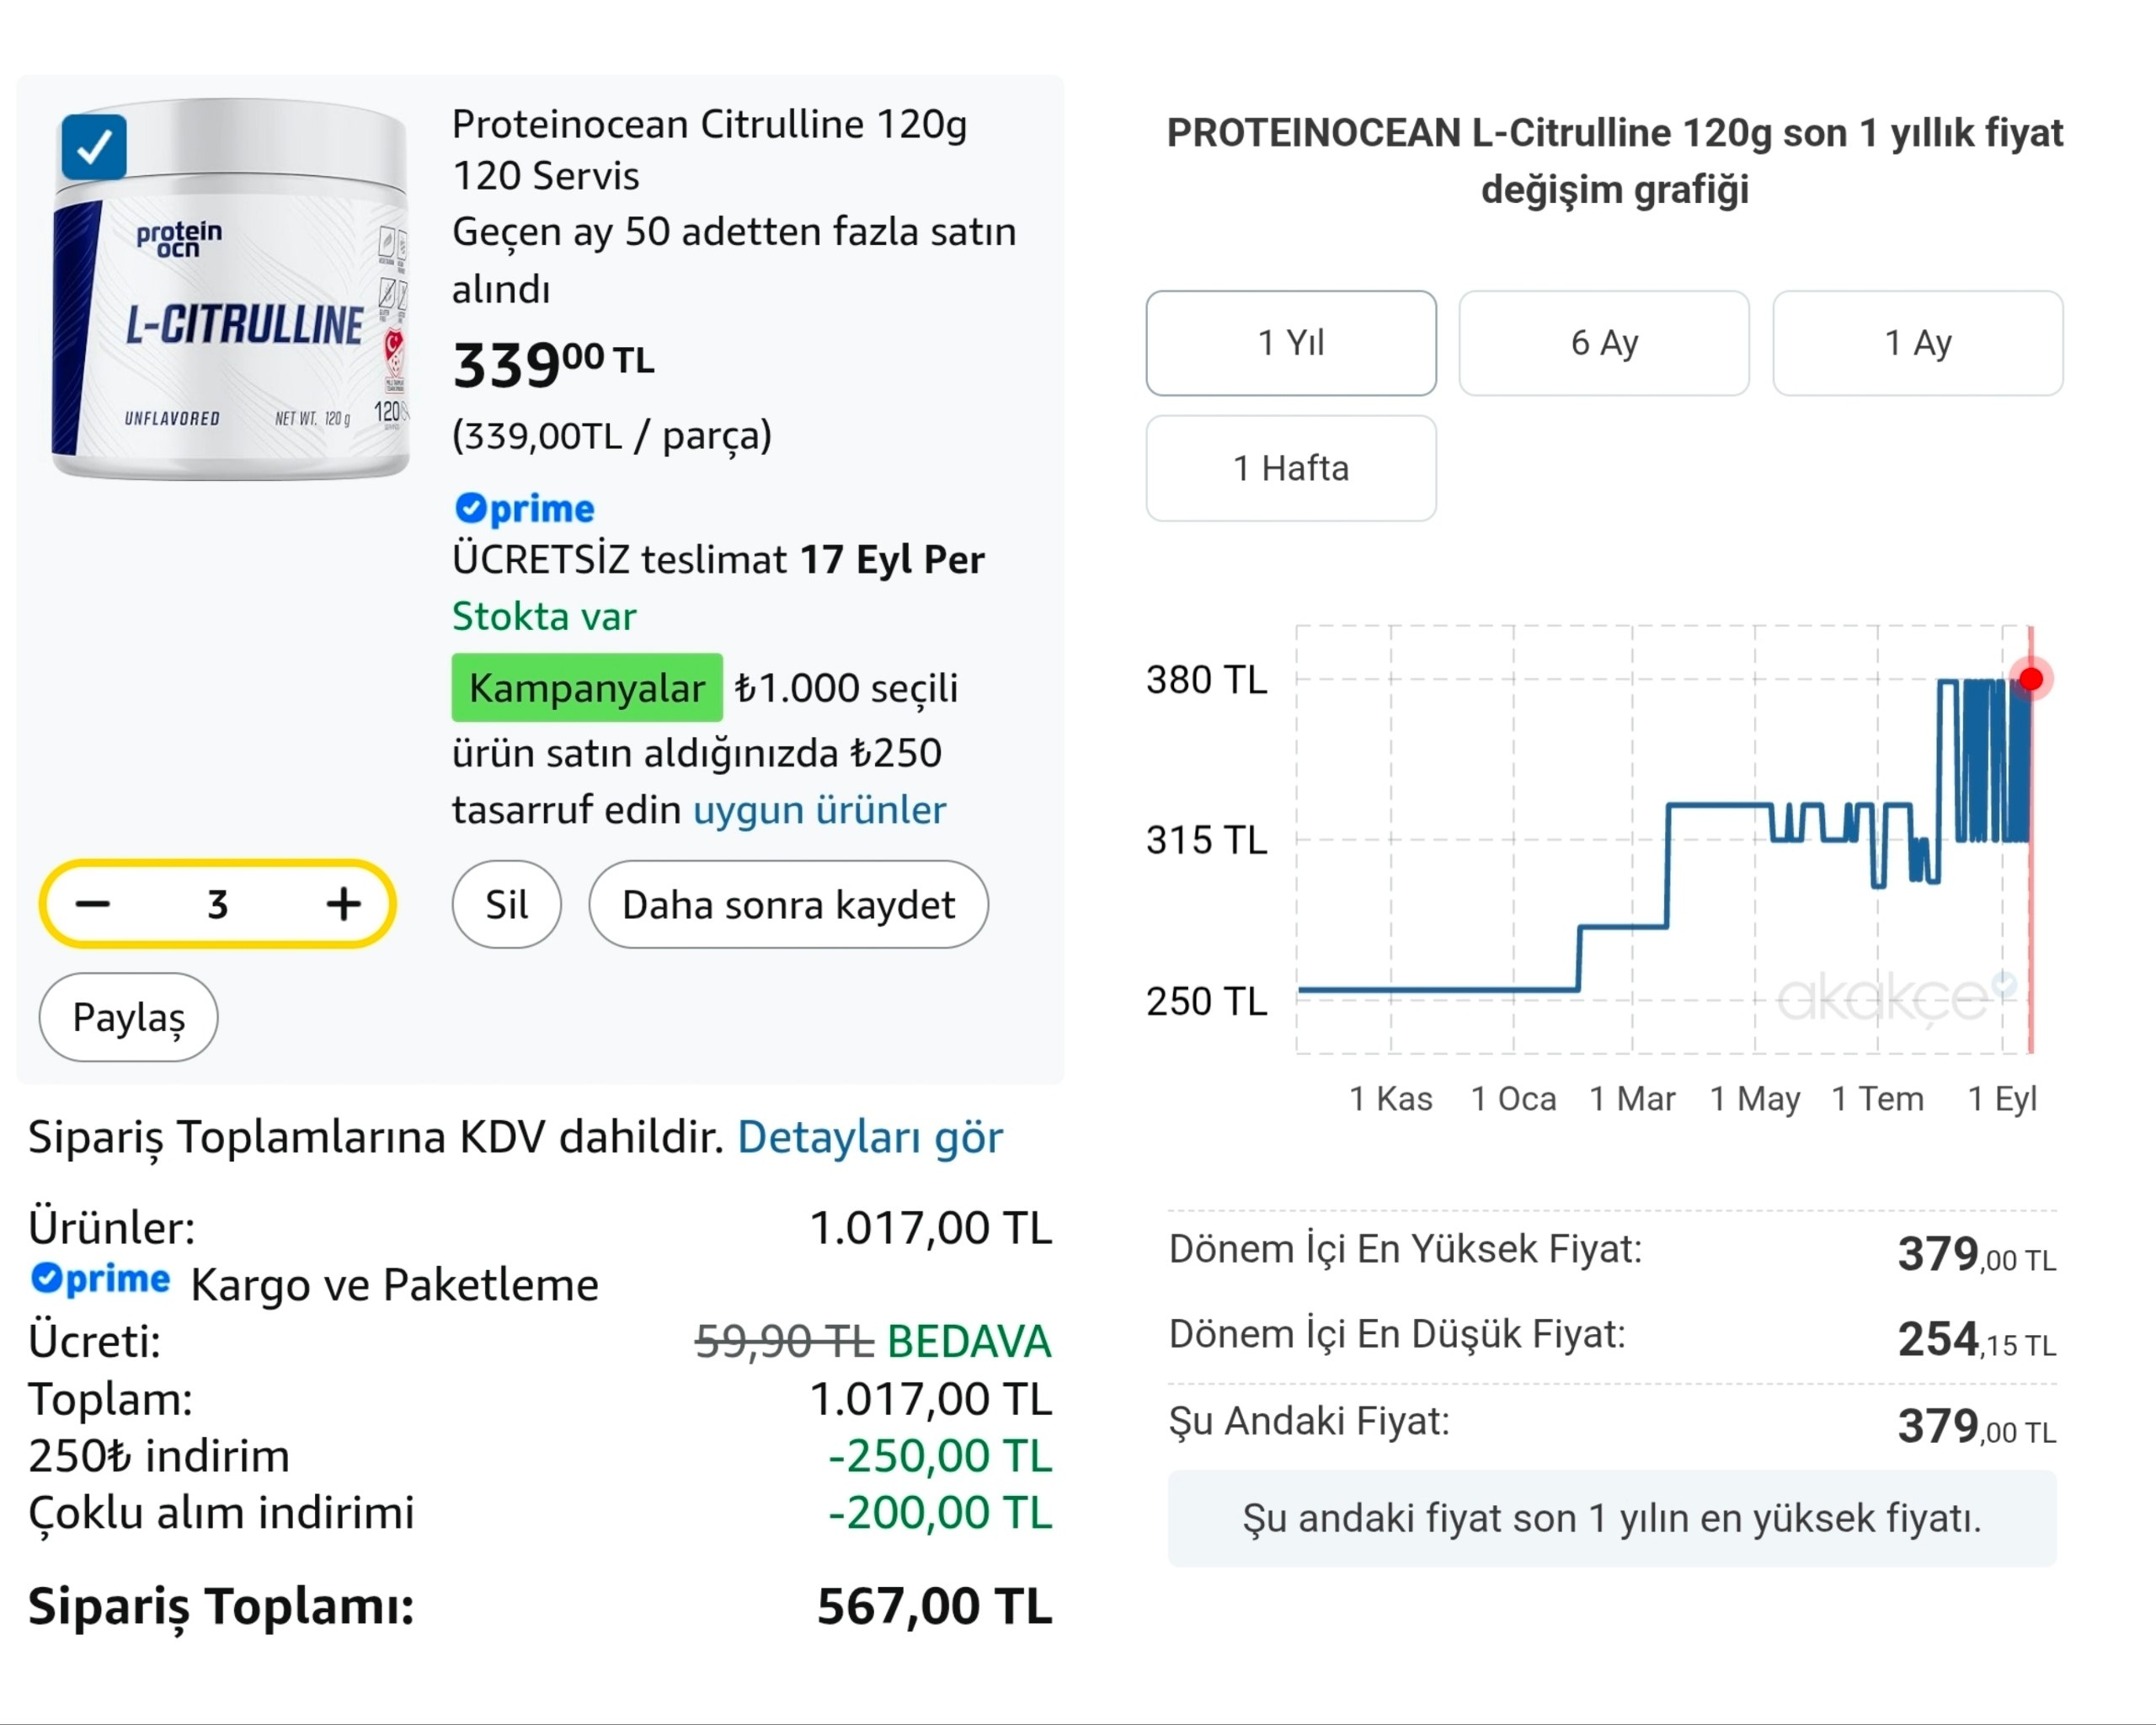Image resolution: width=2156 pixels, height=1725 pixels.
Task: Increase quantity with the plus button
Action: coord(343,904)
